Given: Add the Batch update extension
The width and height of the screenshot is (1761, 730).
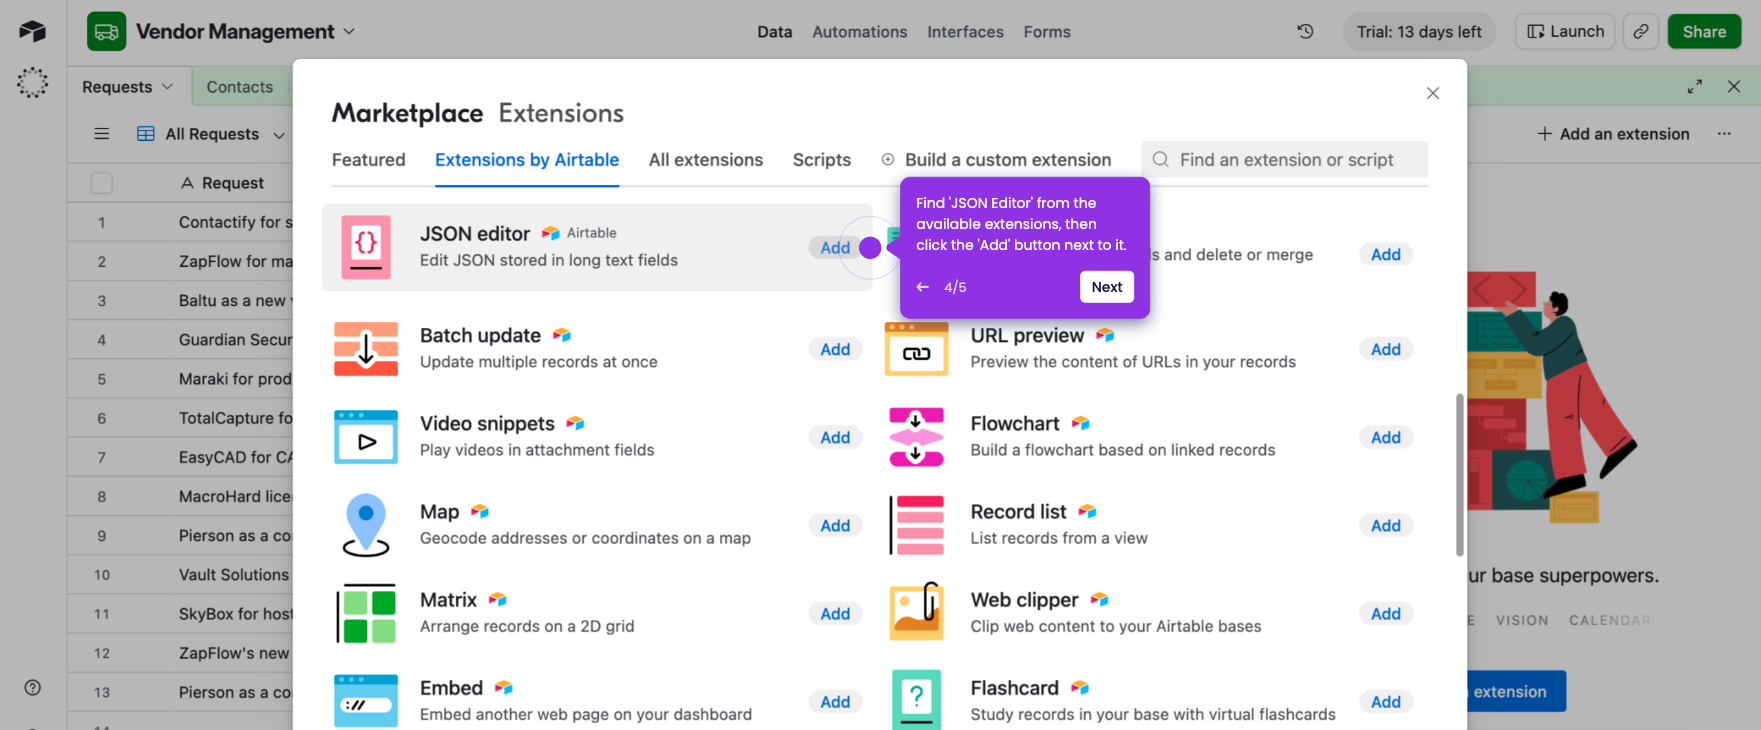Looking at the screenshot, I should tap(835, 349).
